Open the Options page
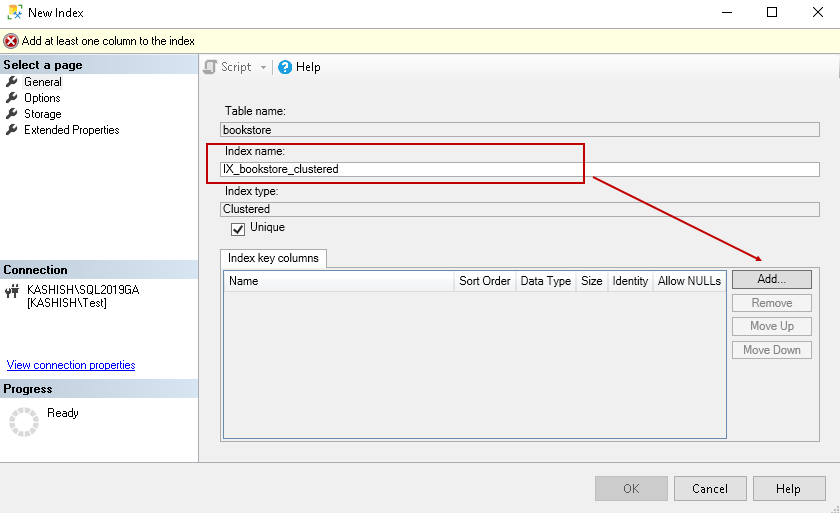840x513 pixels. (42, 98)
